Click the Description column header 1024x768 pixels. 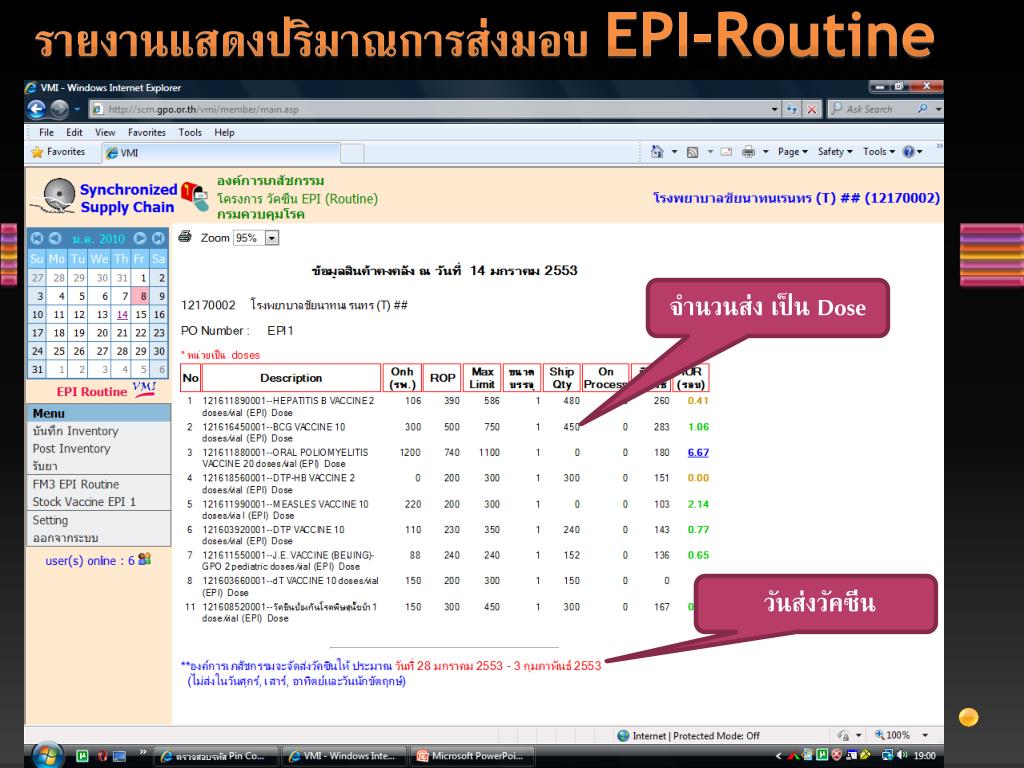click(x=291, y=378)
